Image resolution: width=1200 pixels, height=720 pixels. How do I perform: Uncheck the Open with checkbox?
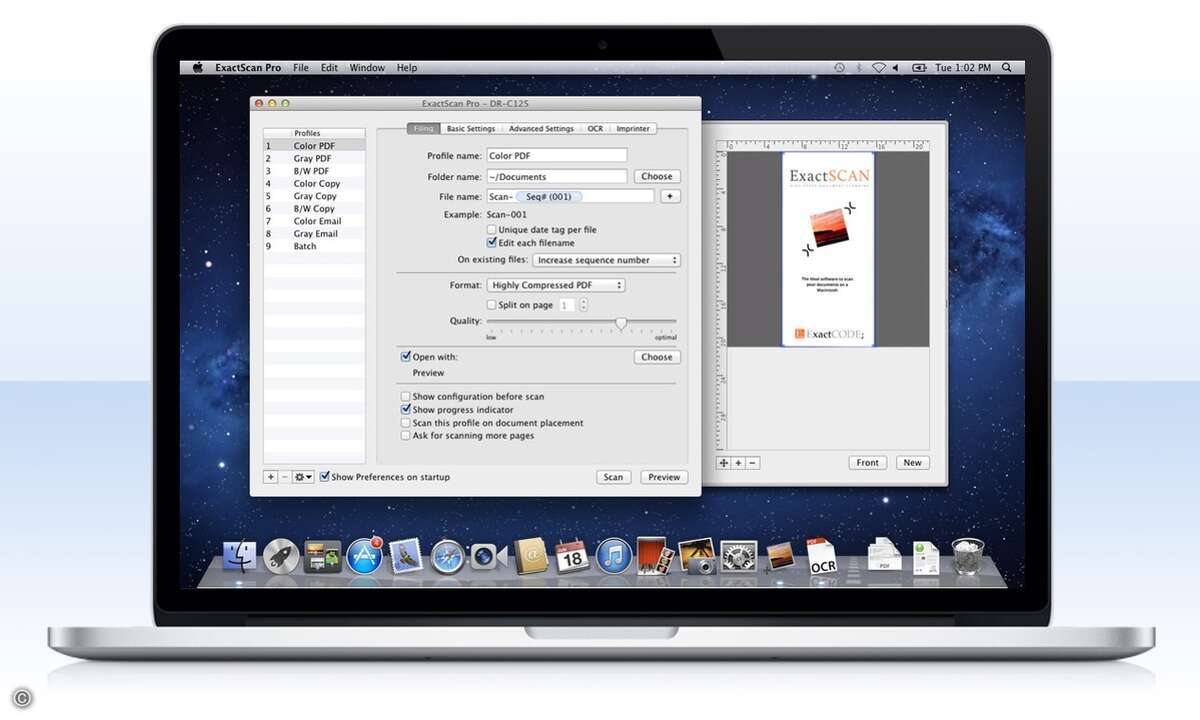click(405, 357)
